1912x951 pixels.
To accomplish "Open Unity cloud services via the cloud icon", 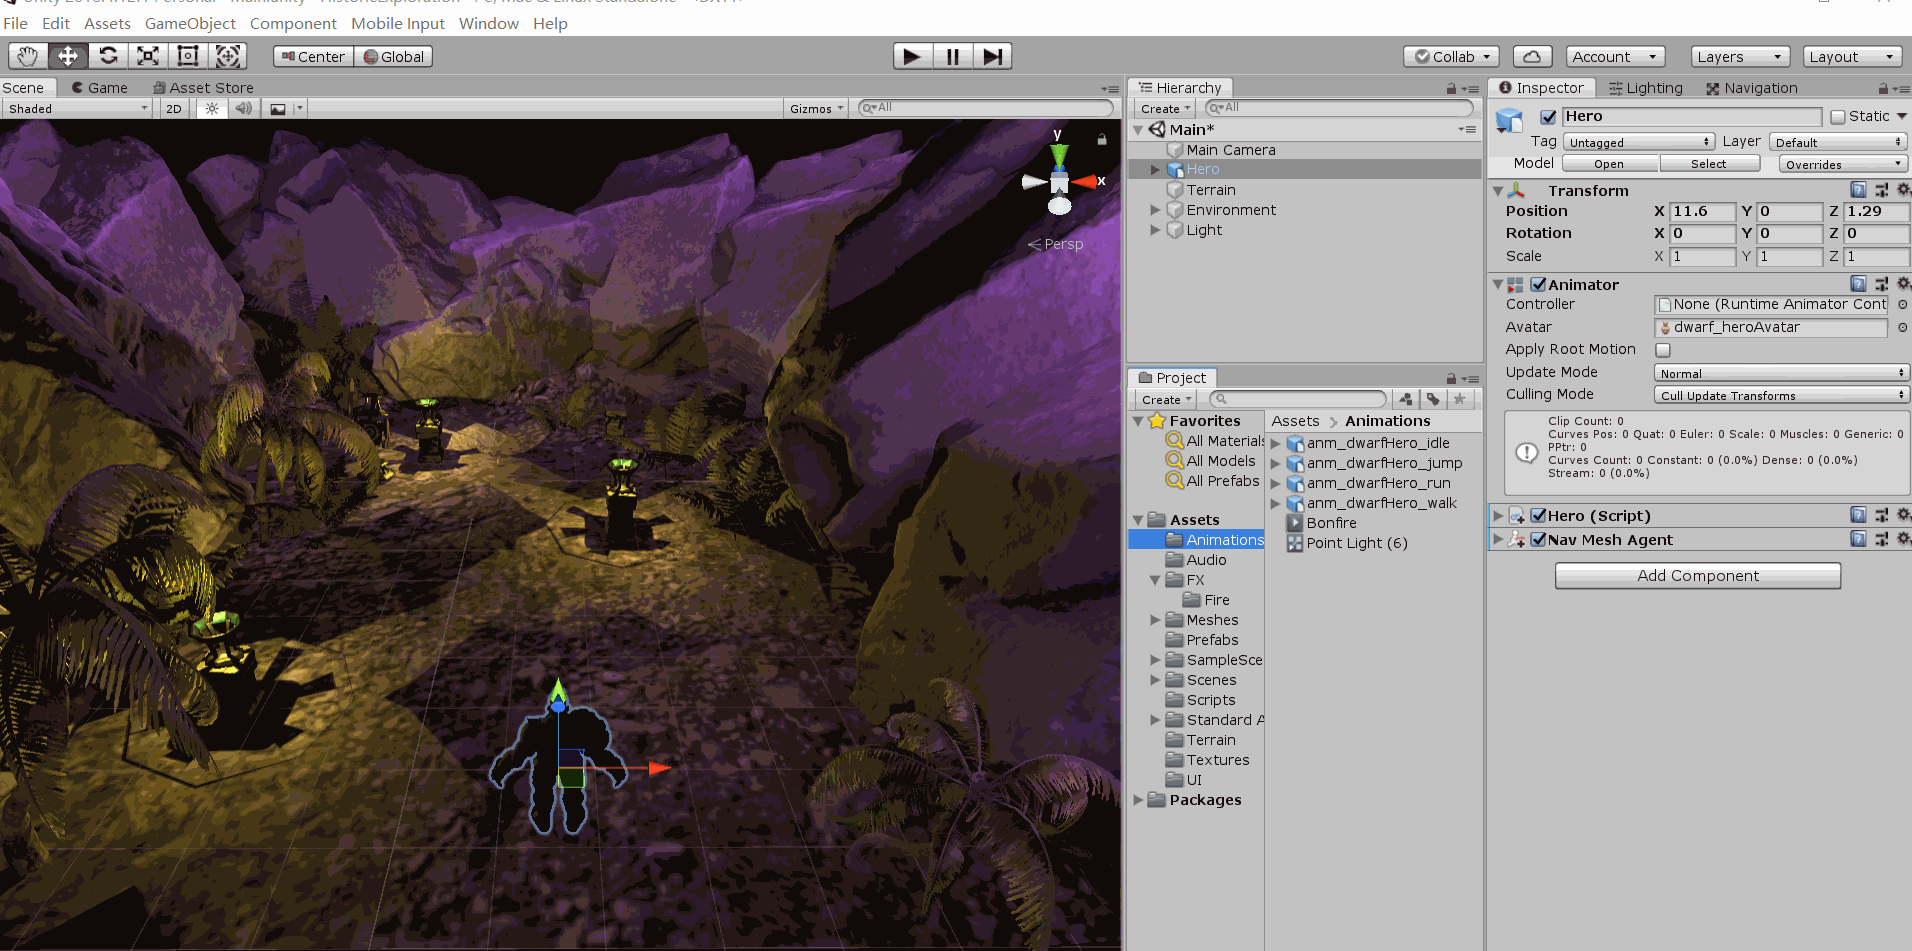I will click(1532, 56).
